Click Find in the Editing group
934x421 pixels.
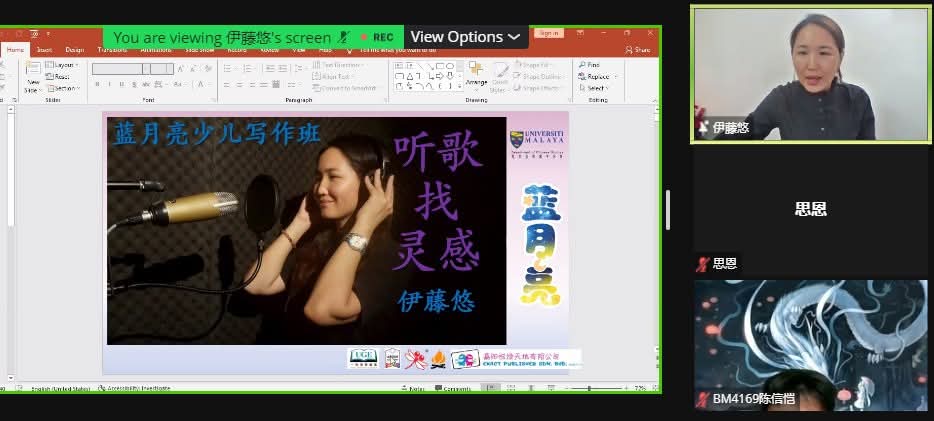(x=589, y=64)
